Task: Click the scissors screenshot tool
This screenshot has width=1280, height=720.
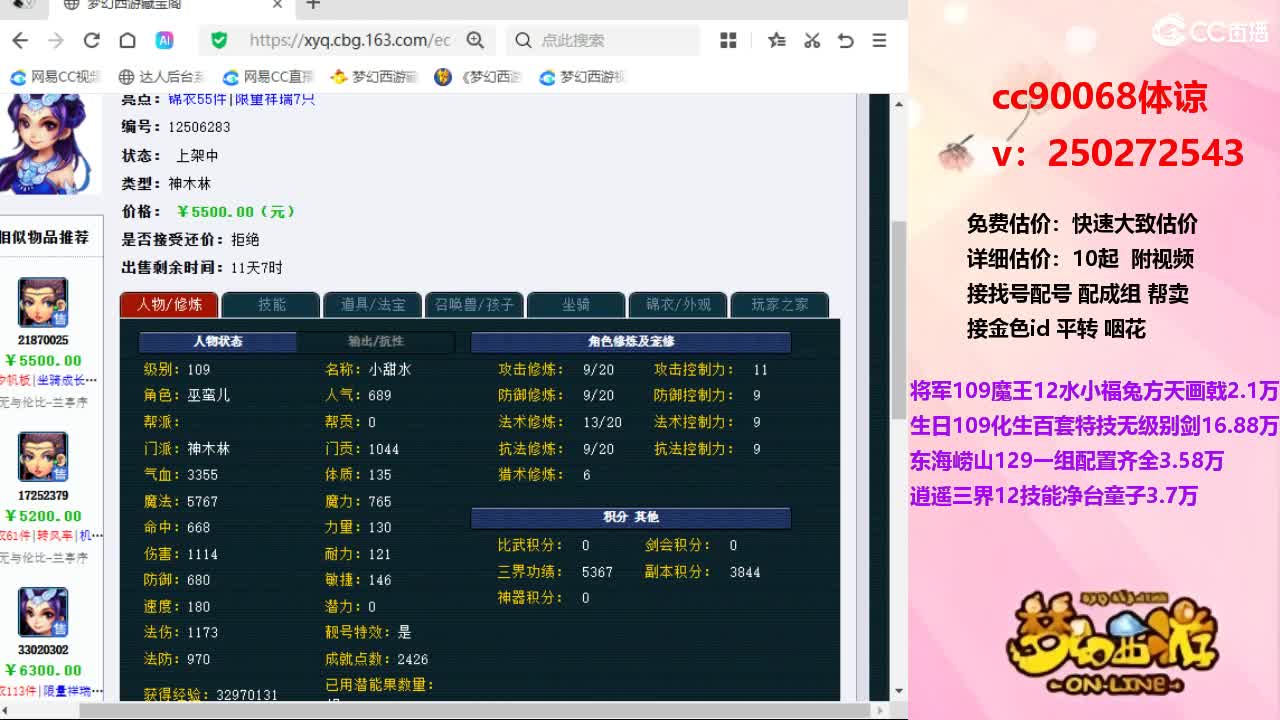Action: pos(812,40)
